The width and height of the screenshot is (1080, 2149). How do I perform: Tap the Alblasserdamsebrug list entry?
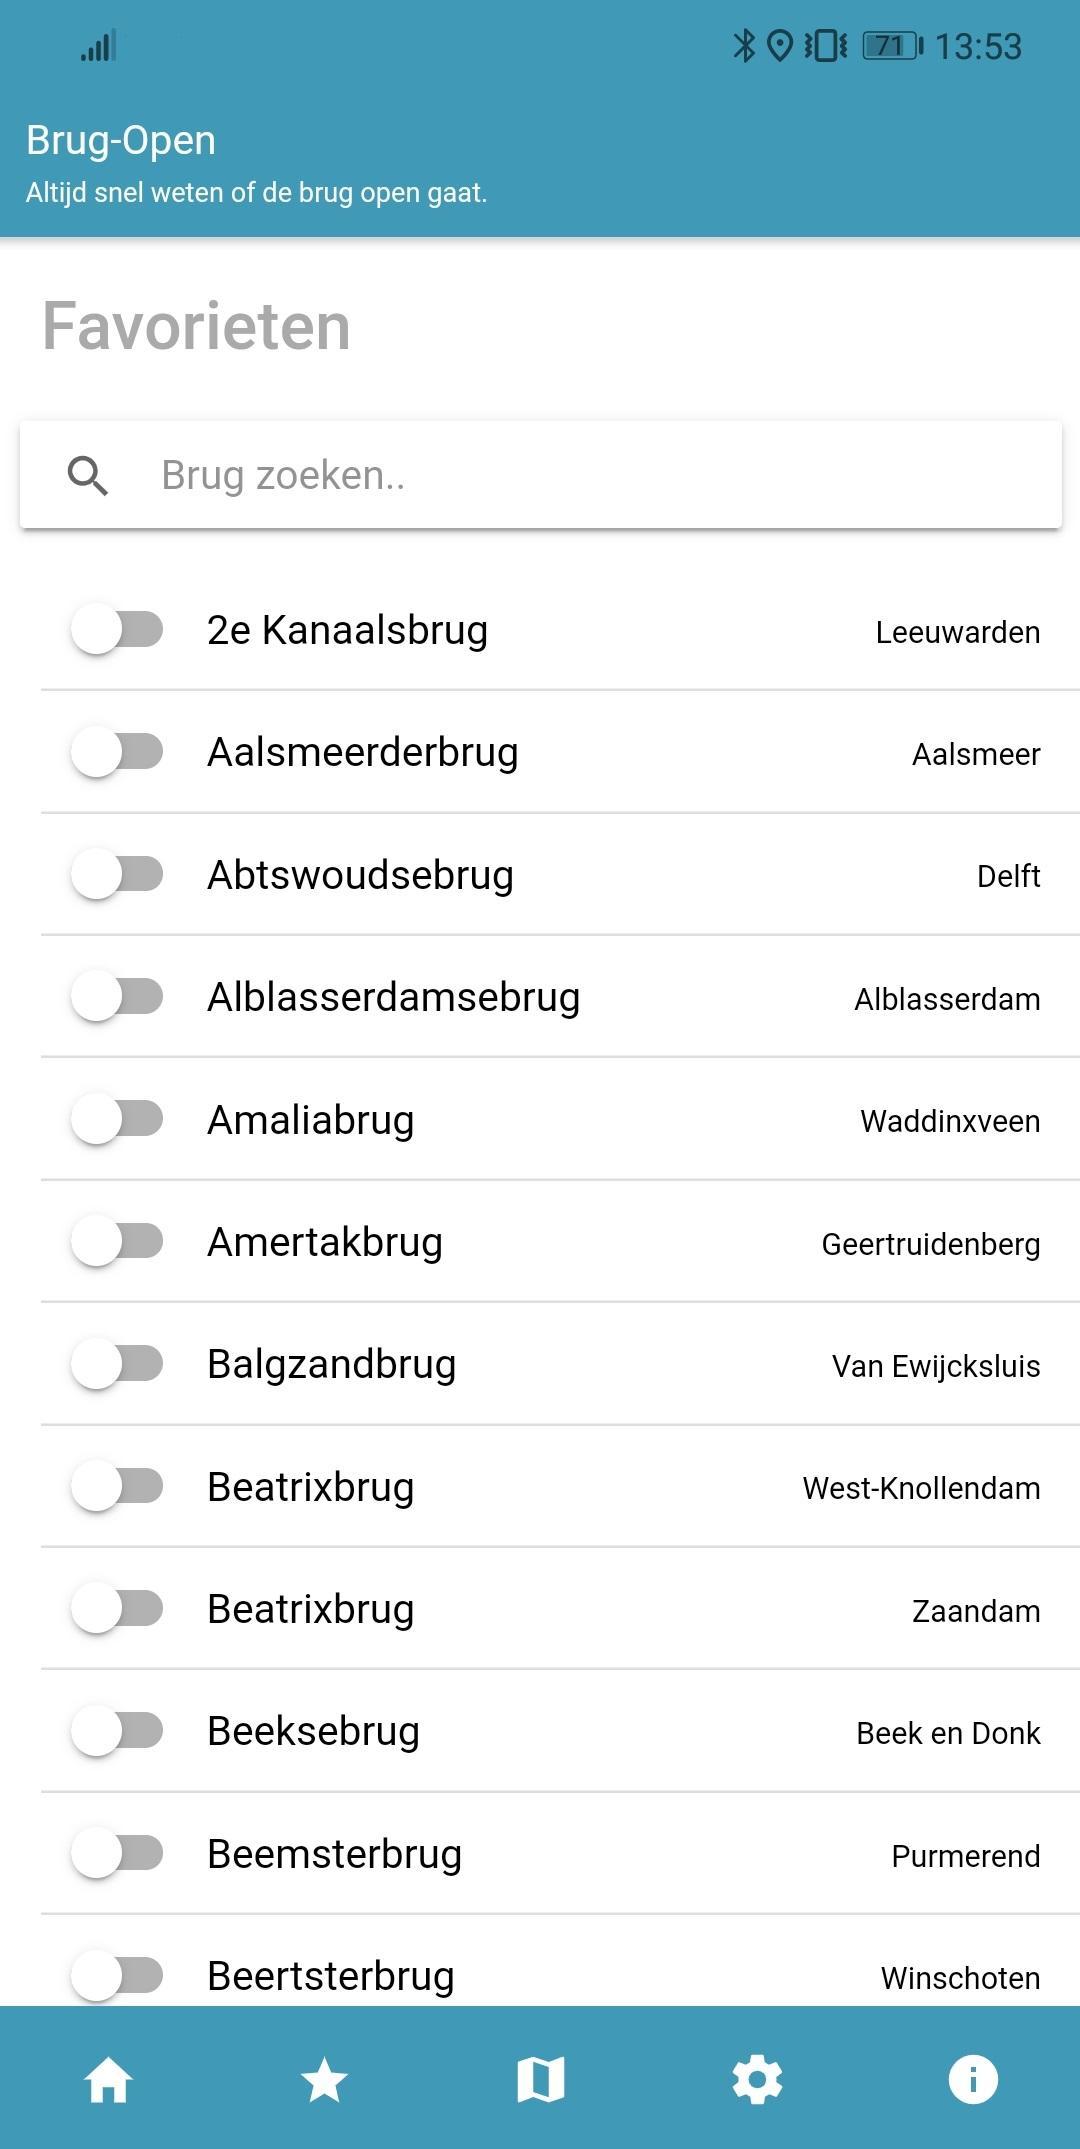click(393, 997)
